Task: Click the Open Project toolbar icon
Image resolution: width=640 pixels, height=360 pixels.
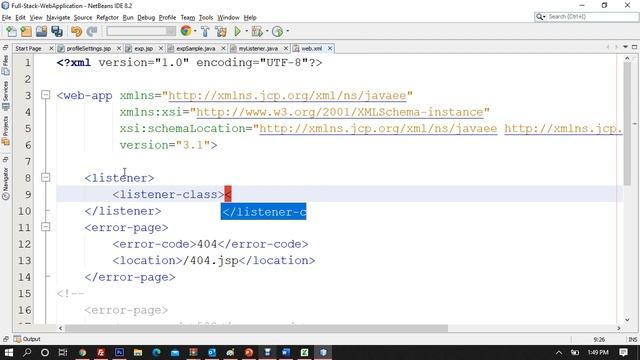Action: (41, 31)
